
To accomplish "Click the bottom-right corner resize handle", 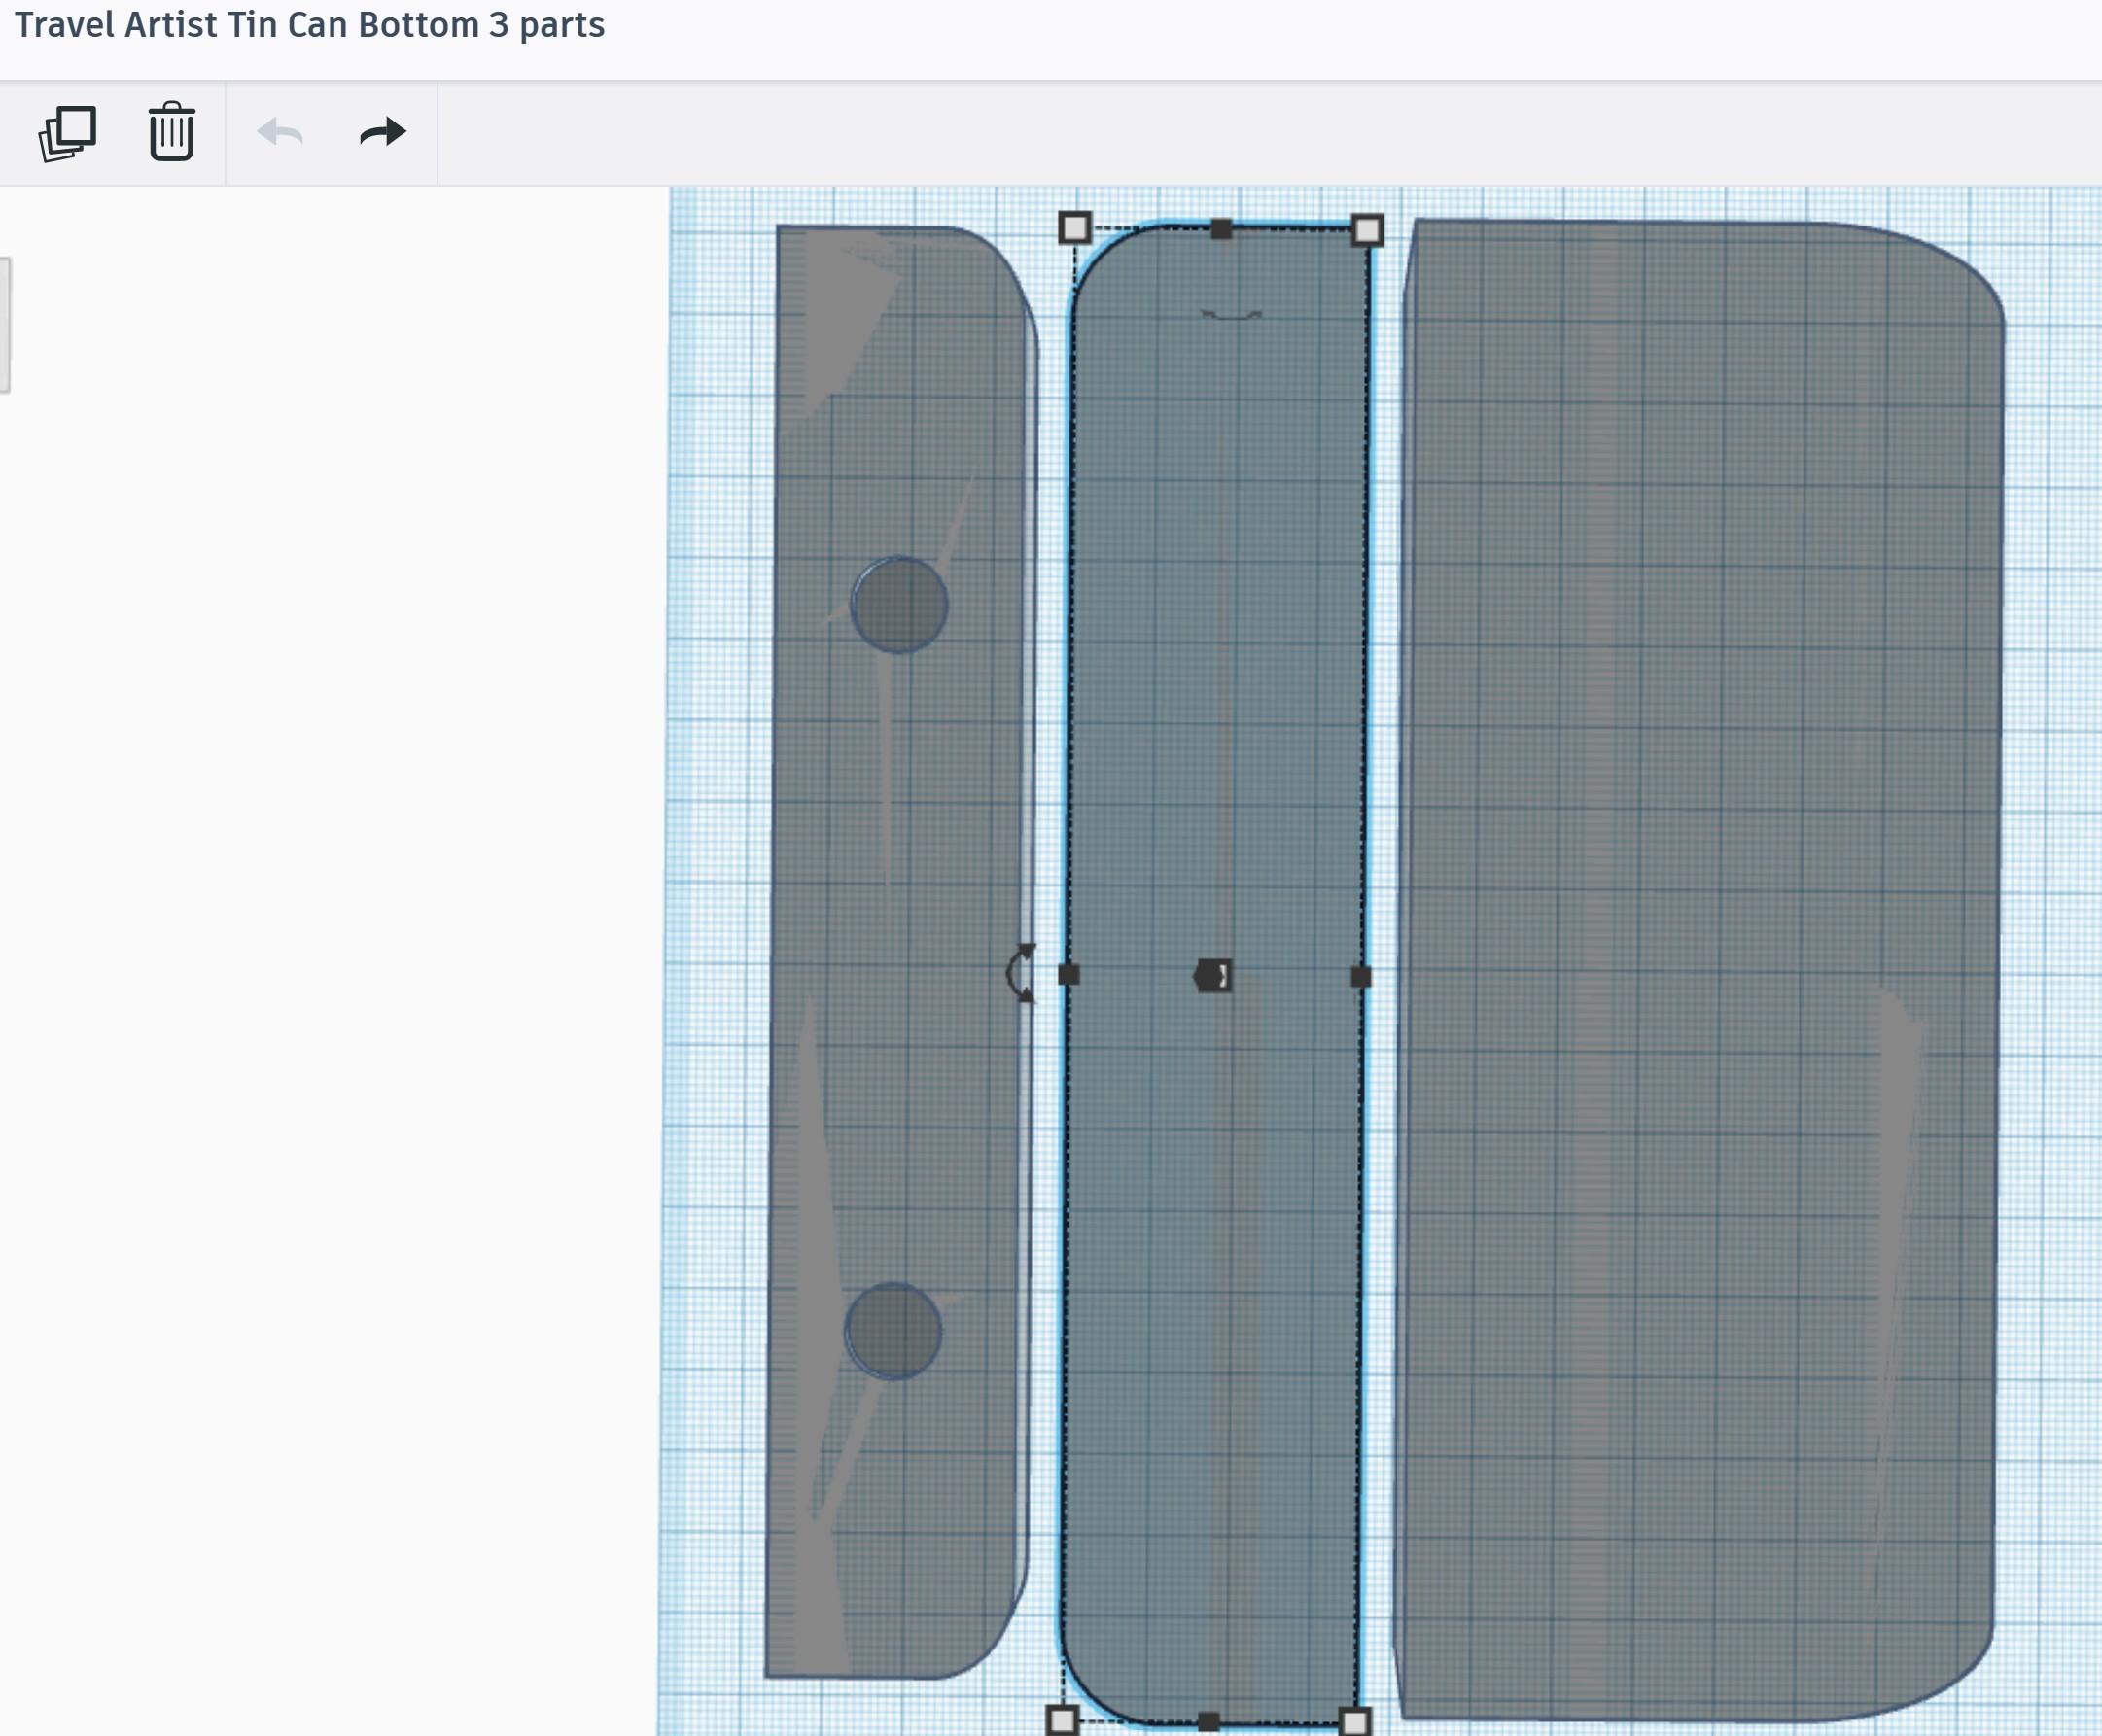I will (x=1354, y=1721).
